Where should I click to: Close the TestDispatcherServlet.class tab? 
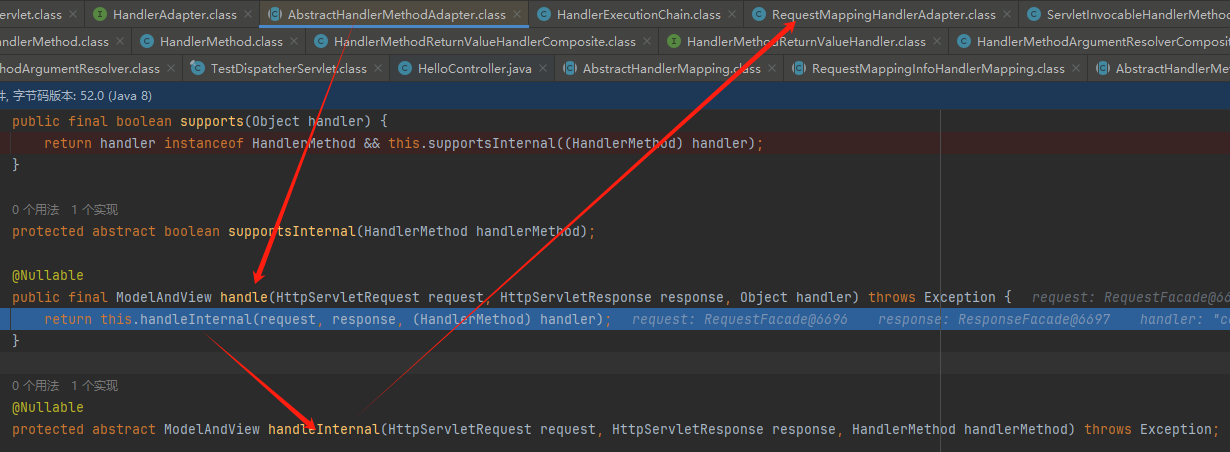379,69
